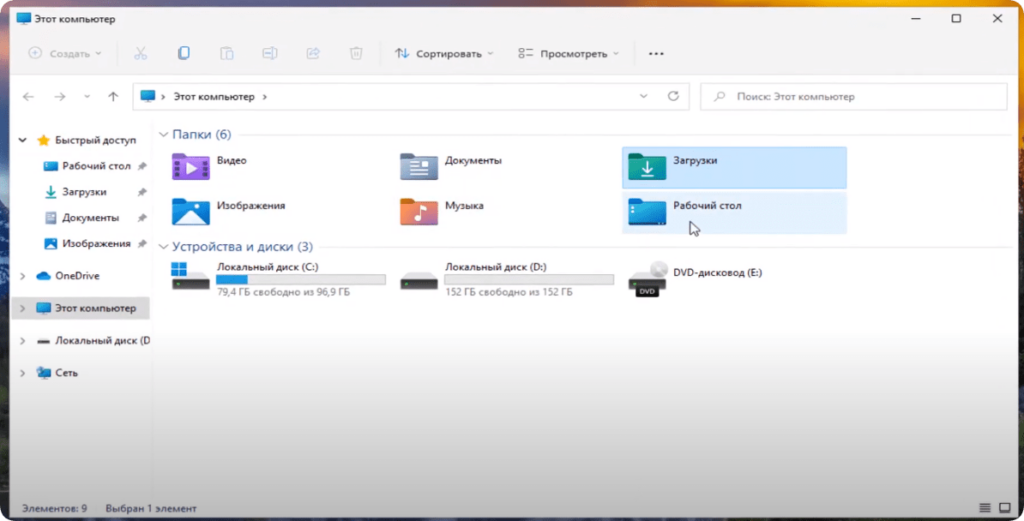
Task: Collapse the Папки (6) group
Action: [163, 134]
